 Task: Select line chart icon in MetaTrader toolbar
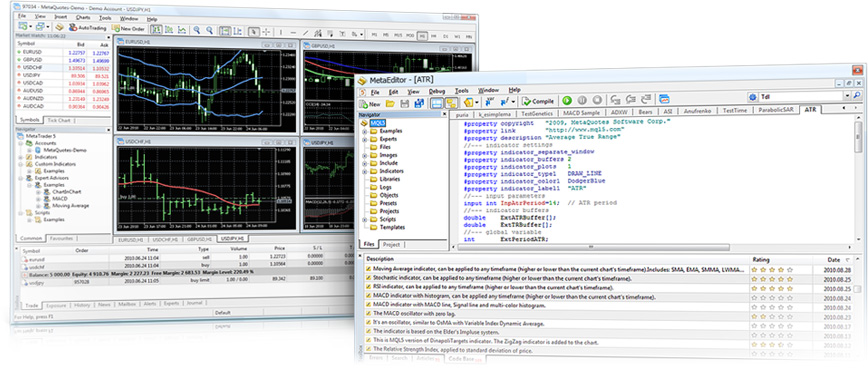point(182,30)
